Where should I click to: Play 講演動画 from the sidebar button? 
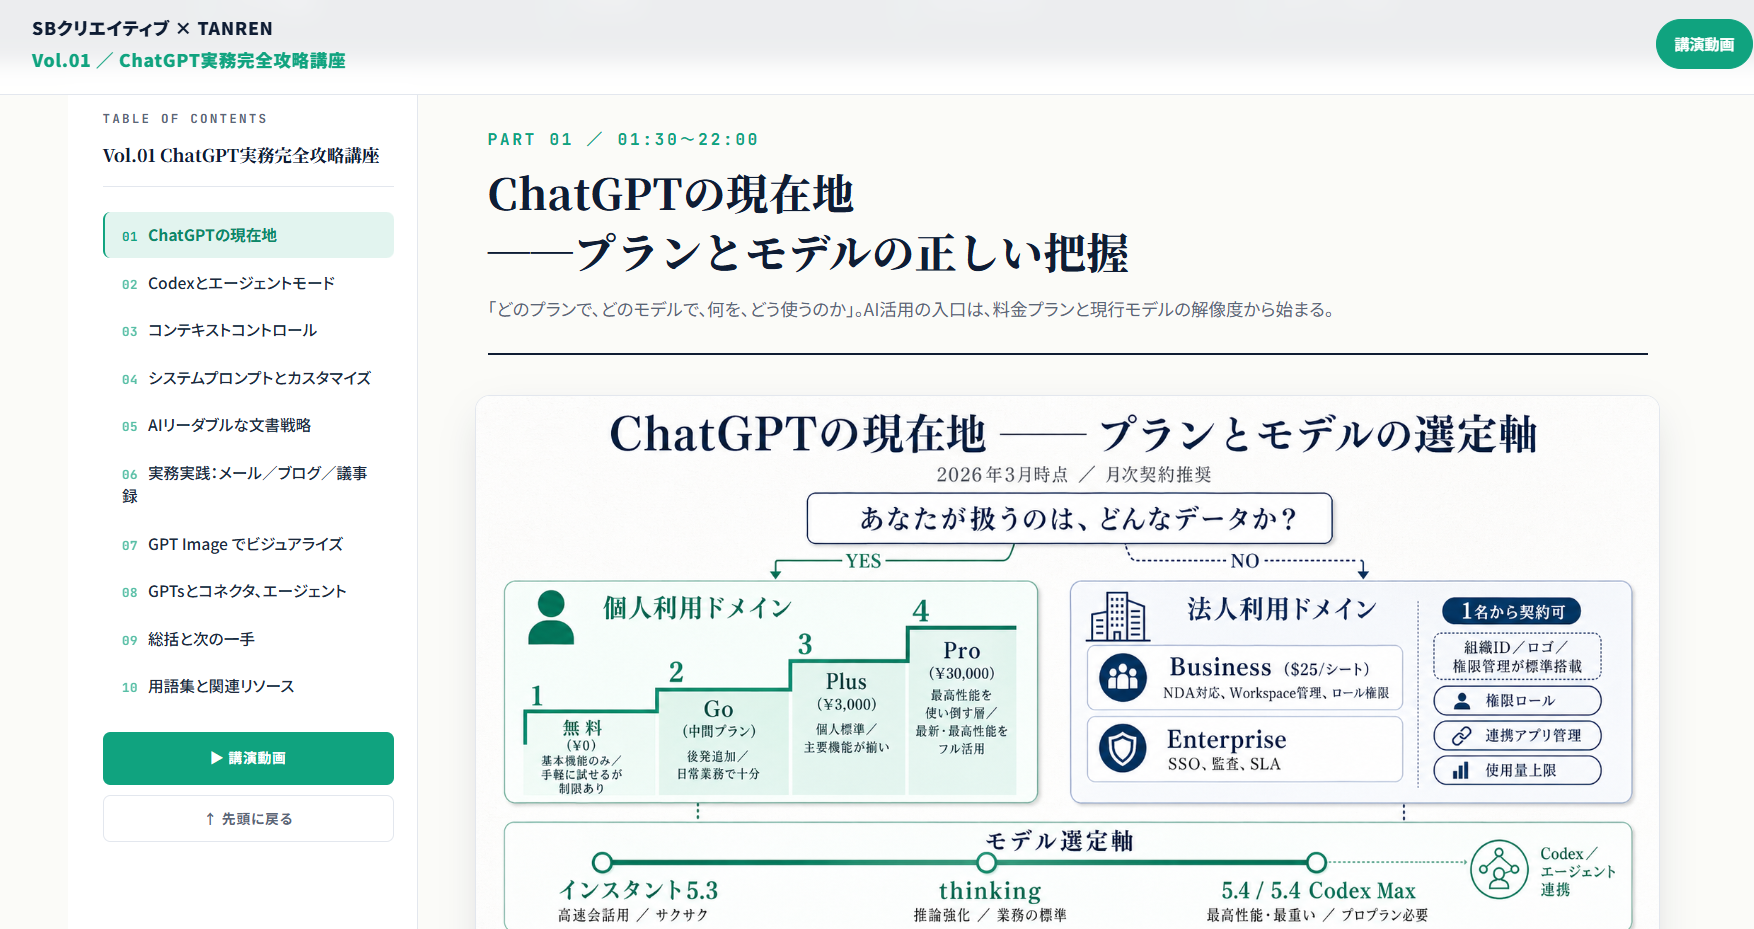(248, 758)
